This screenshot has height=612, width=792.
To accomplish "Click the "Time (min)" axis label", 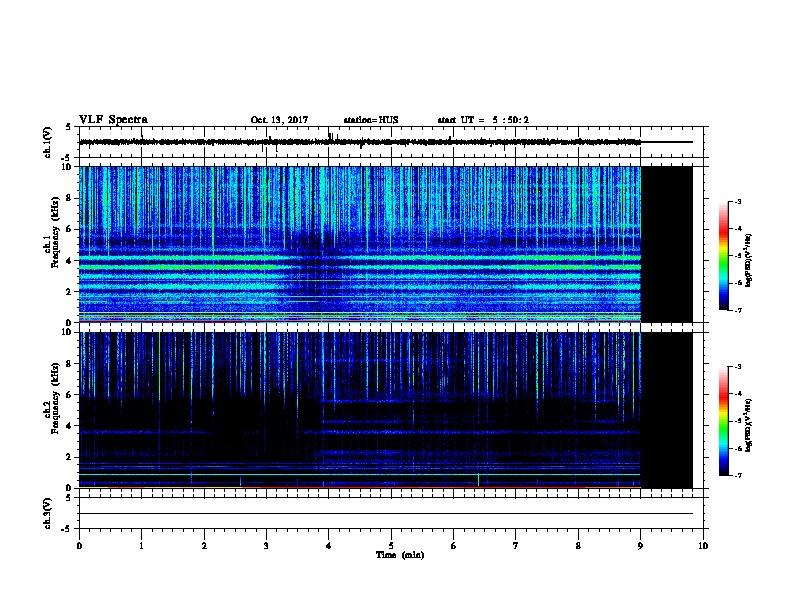I will [x=400, y=555].
